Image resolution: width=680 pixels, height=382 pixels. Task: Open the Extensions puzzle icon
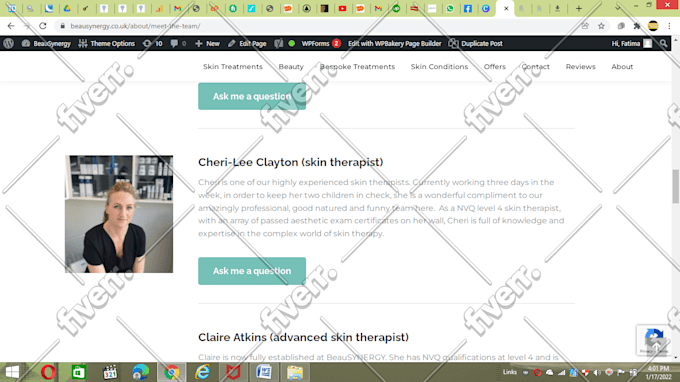click(637, 26)
